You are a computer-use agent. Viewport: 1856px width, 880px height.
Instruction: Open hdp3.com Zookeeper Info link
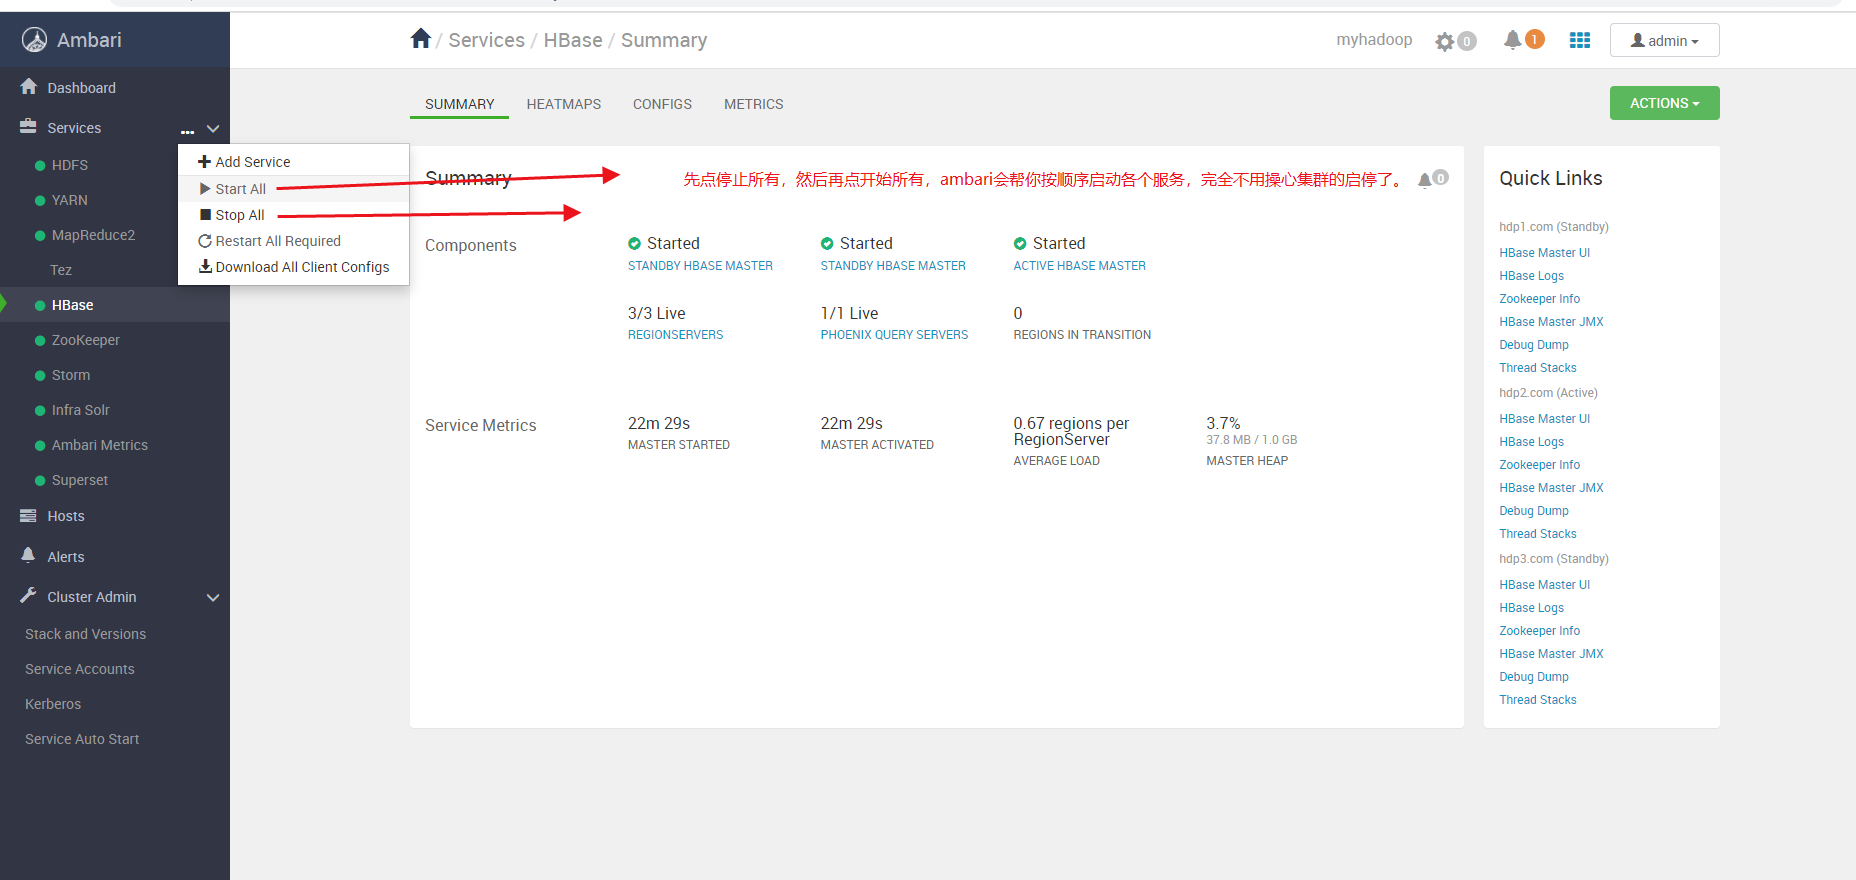(1539, 631)
